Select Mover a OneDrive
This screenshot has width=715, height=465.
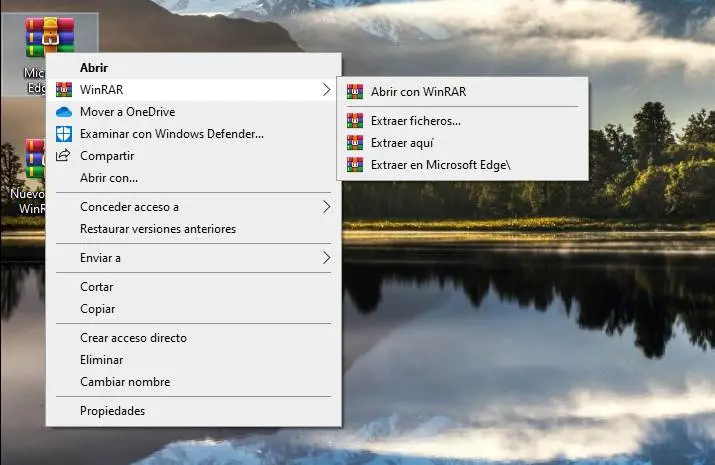(194, 112)
